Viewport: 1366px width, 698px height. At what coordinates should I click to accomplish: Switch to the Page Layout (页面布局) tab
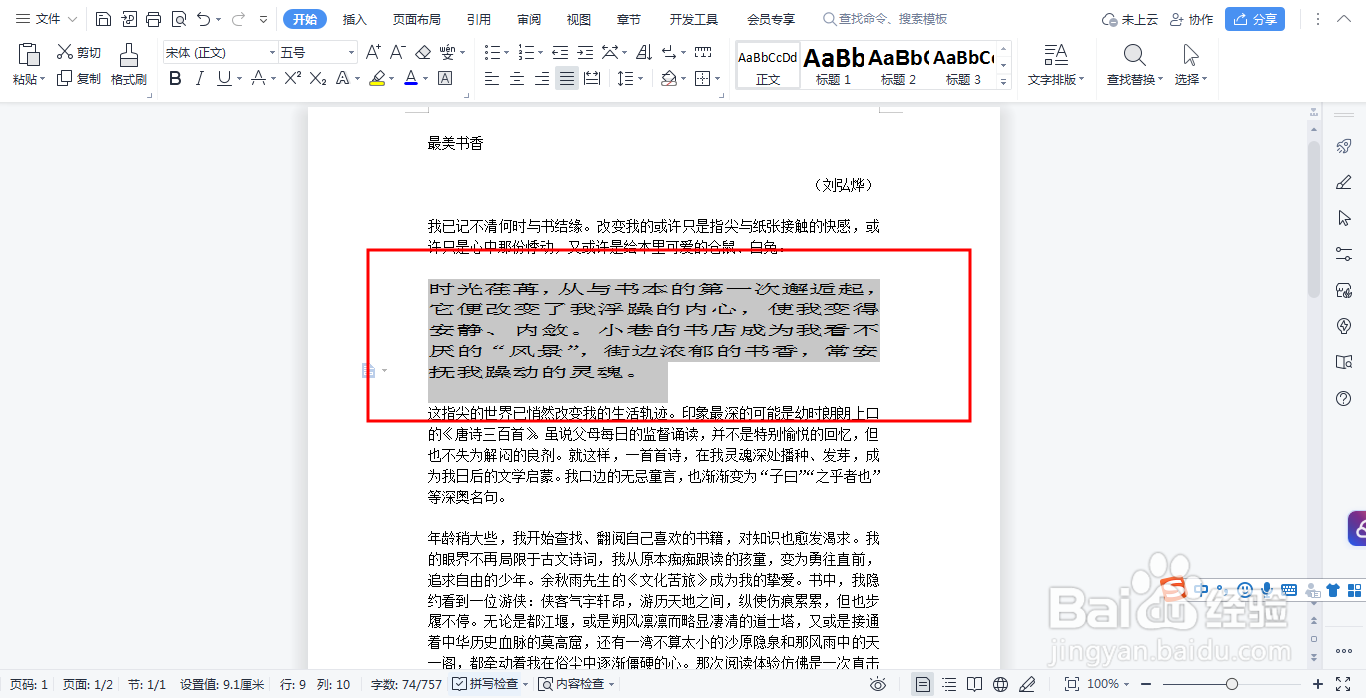point(417,19)
